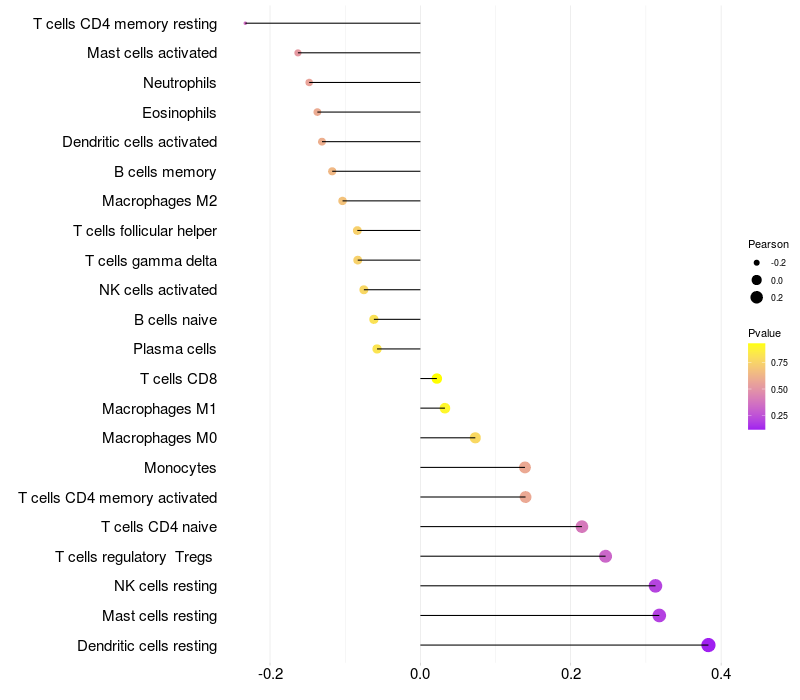Image resolution: width=800 pixels, height=700 pixels.
Task: Select the Mast cells resting purple dot
Action: click(659, 615)
